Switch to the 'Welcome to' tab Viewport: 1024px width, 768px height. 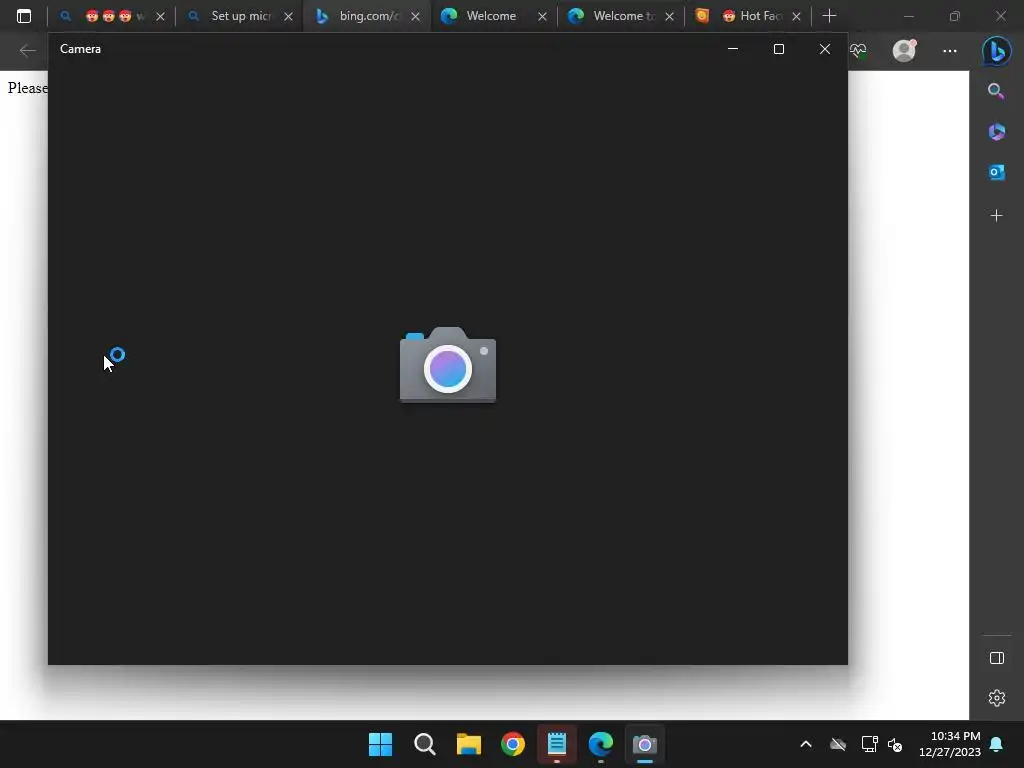click(x=620, y=16)
